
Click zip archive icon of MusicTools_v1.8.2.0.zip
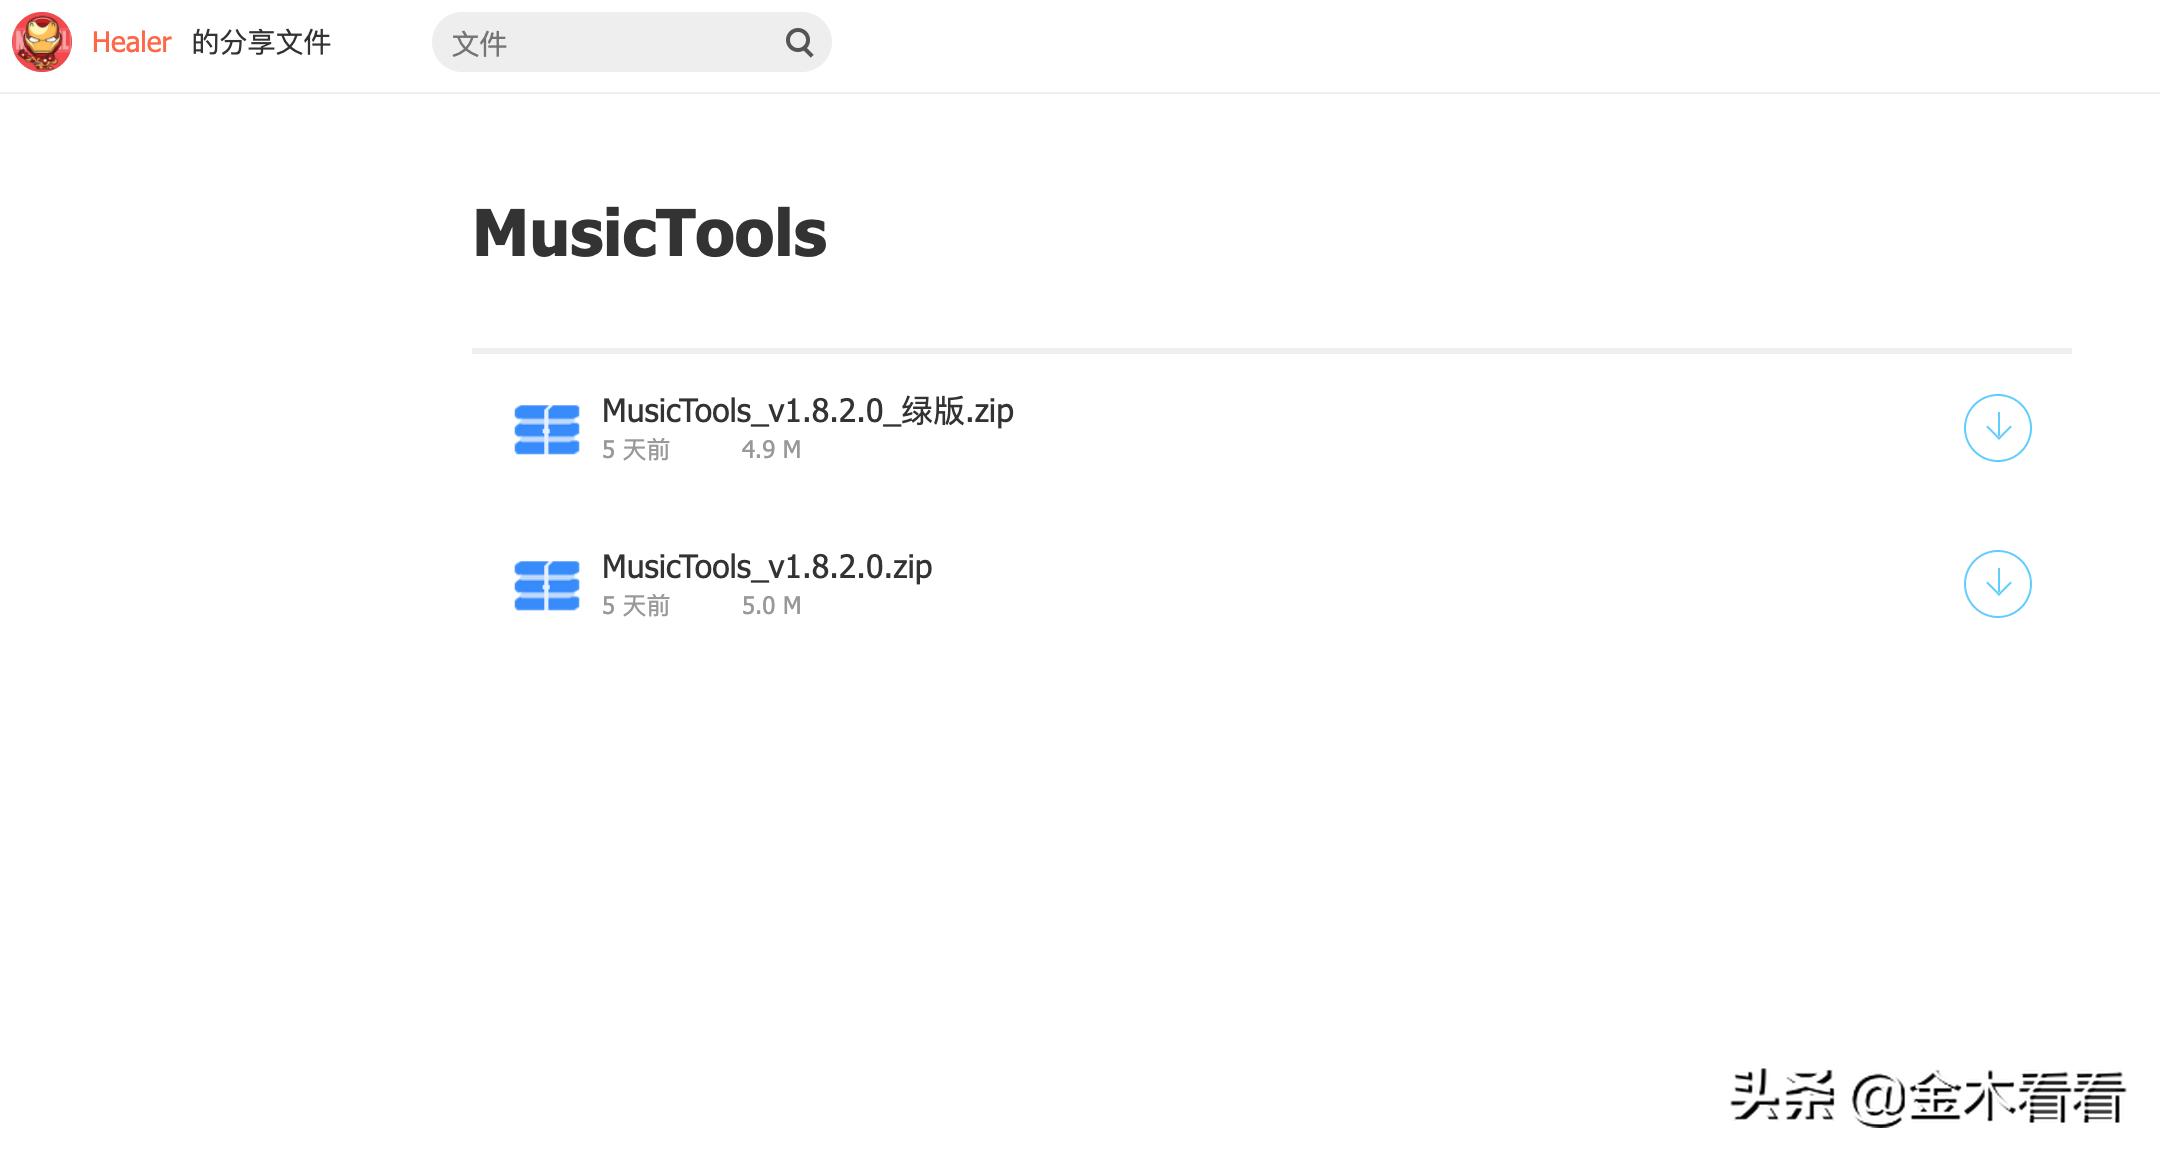tap(546, 586)
